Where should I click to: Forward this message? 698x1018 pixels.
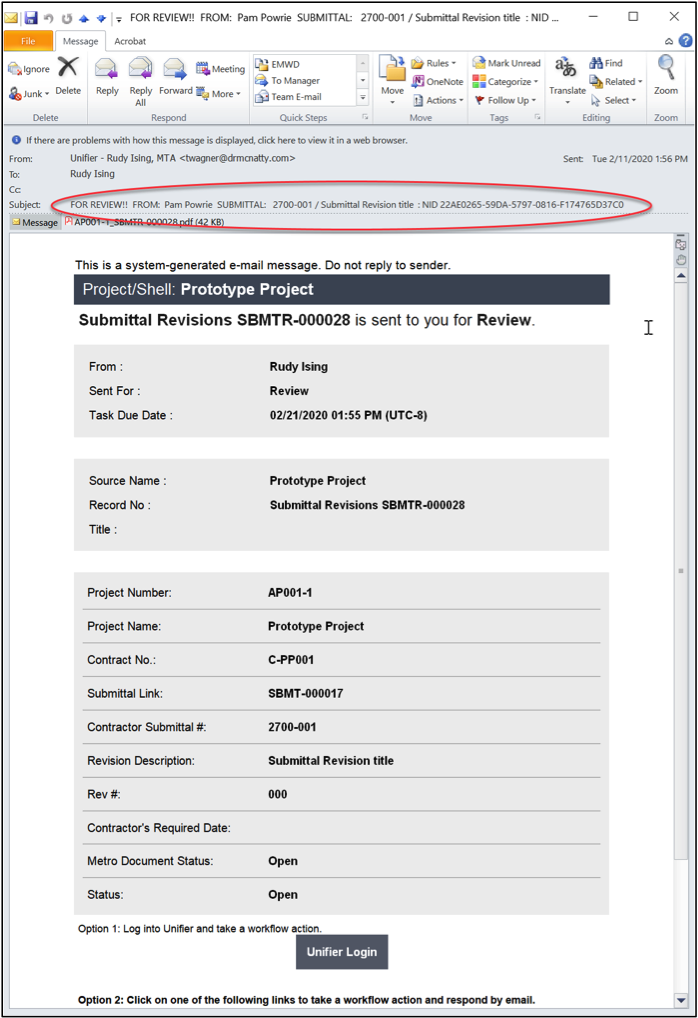click(175, 77)
